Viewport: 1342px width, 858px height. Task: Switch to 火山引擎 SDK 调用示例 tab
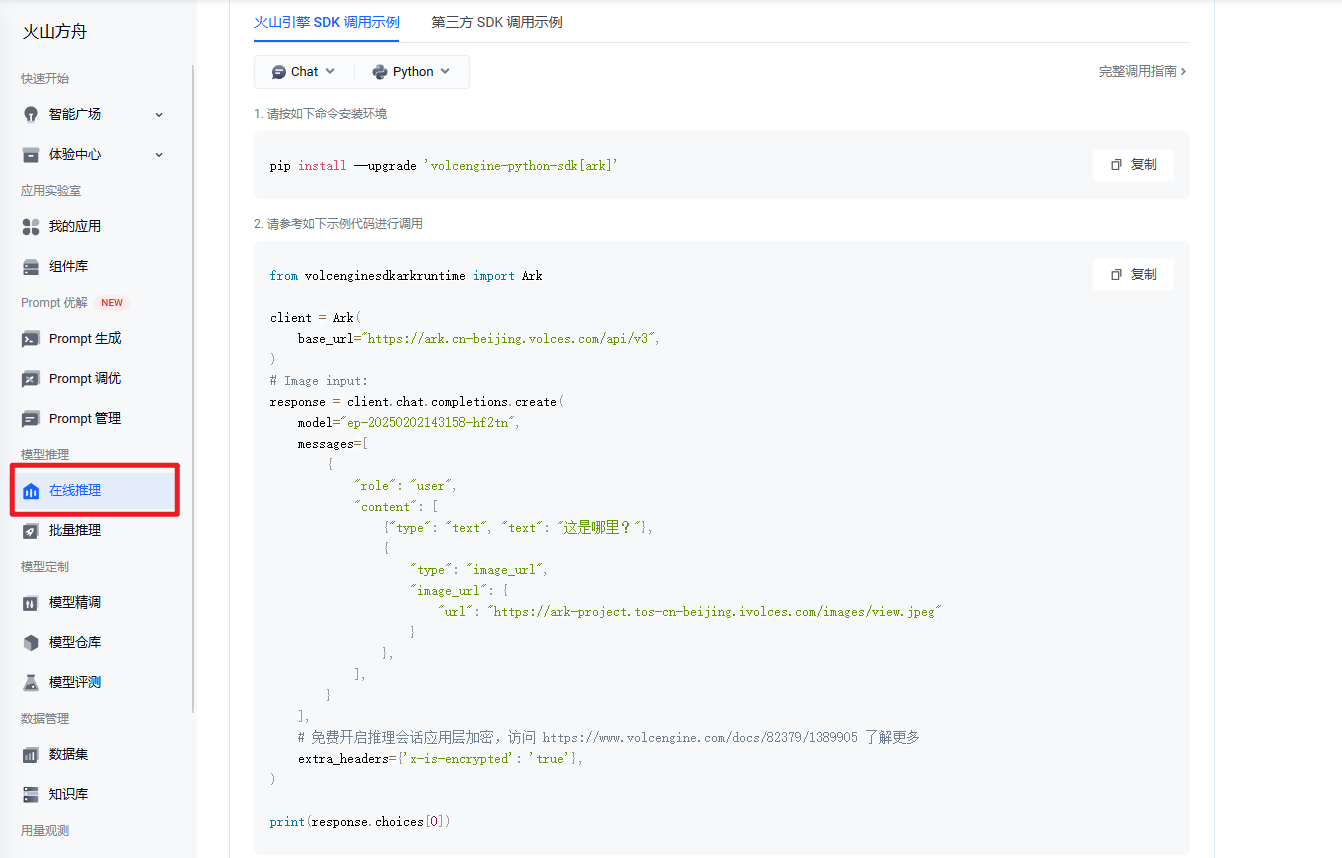tap(327, 22)
